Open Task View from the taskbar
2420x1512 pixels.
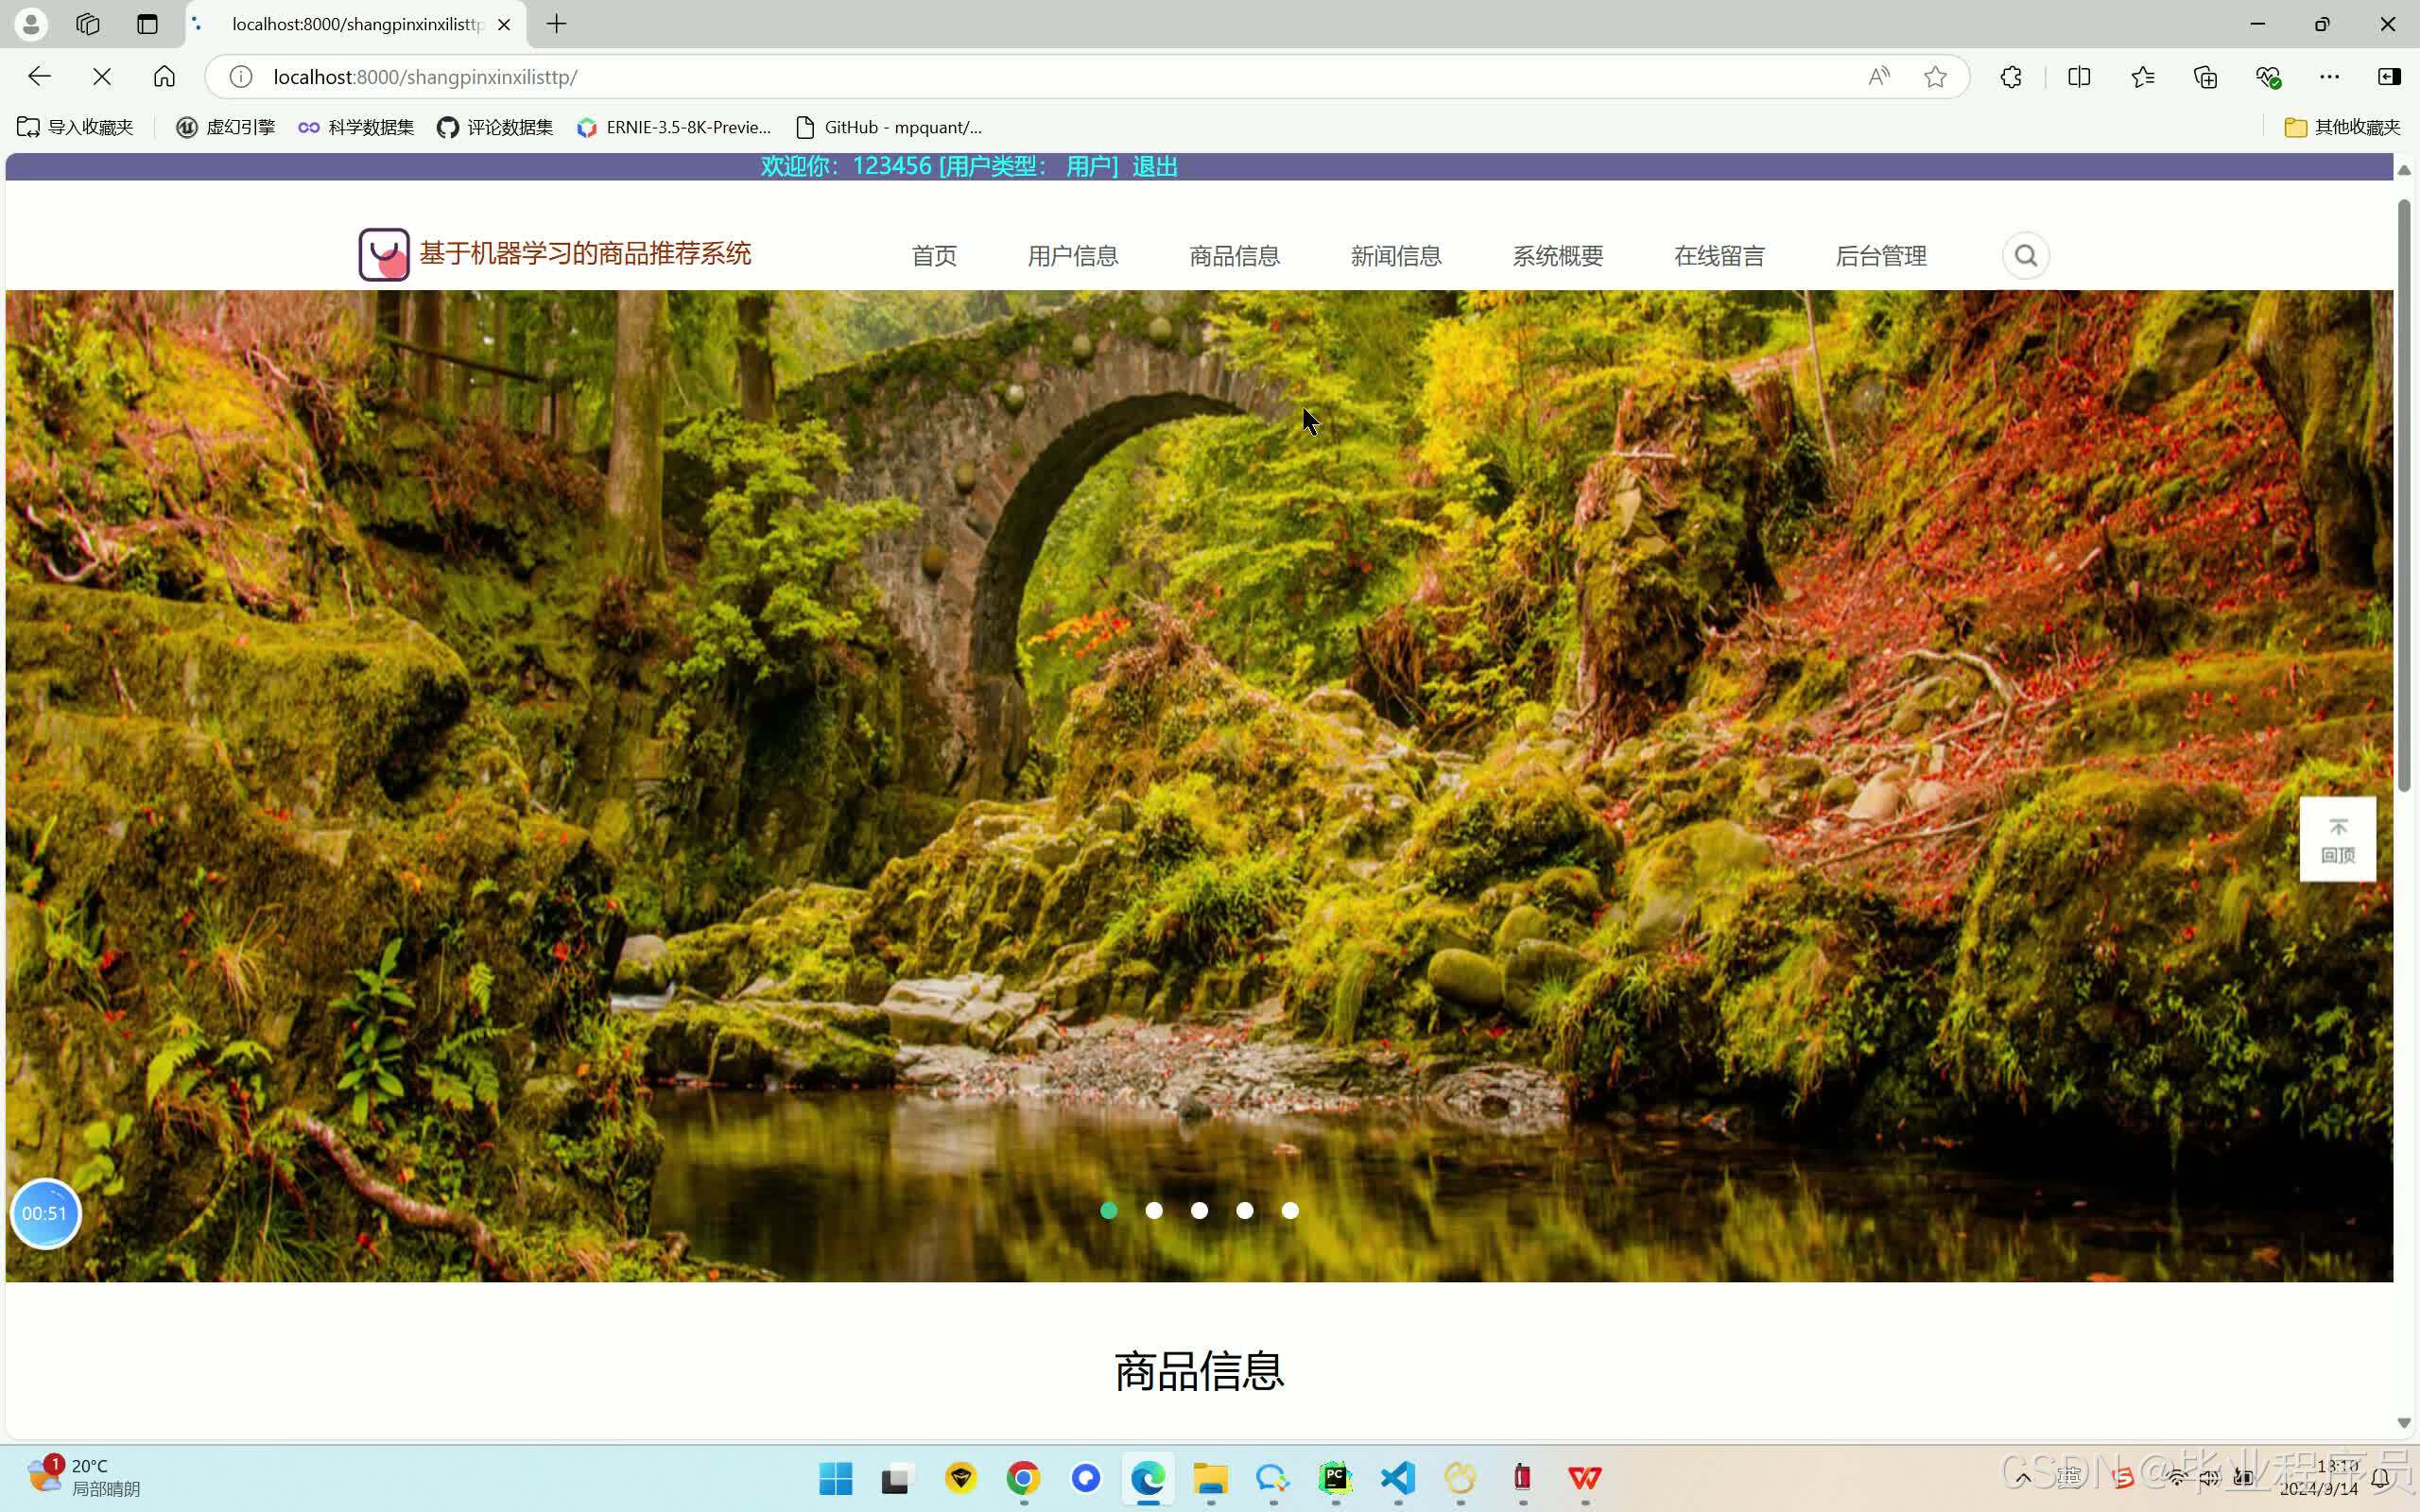pyautogui.click(x=897, y=1478)
